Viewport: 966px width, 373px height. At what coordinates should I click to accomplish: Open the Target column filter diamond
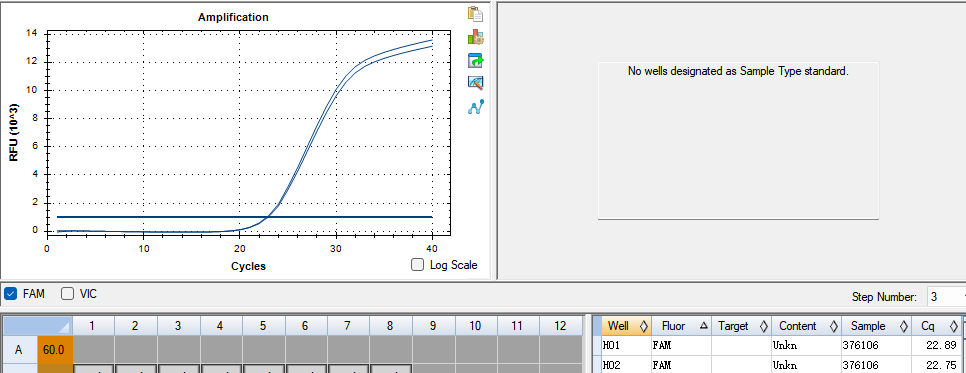pos(763,326)
